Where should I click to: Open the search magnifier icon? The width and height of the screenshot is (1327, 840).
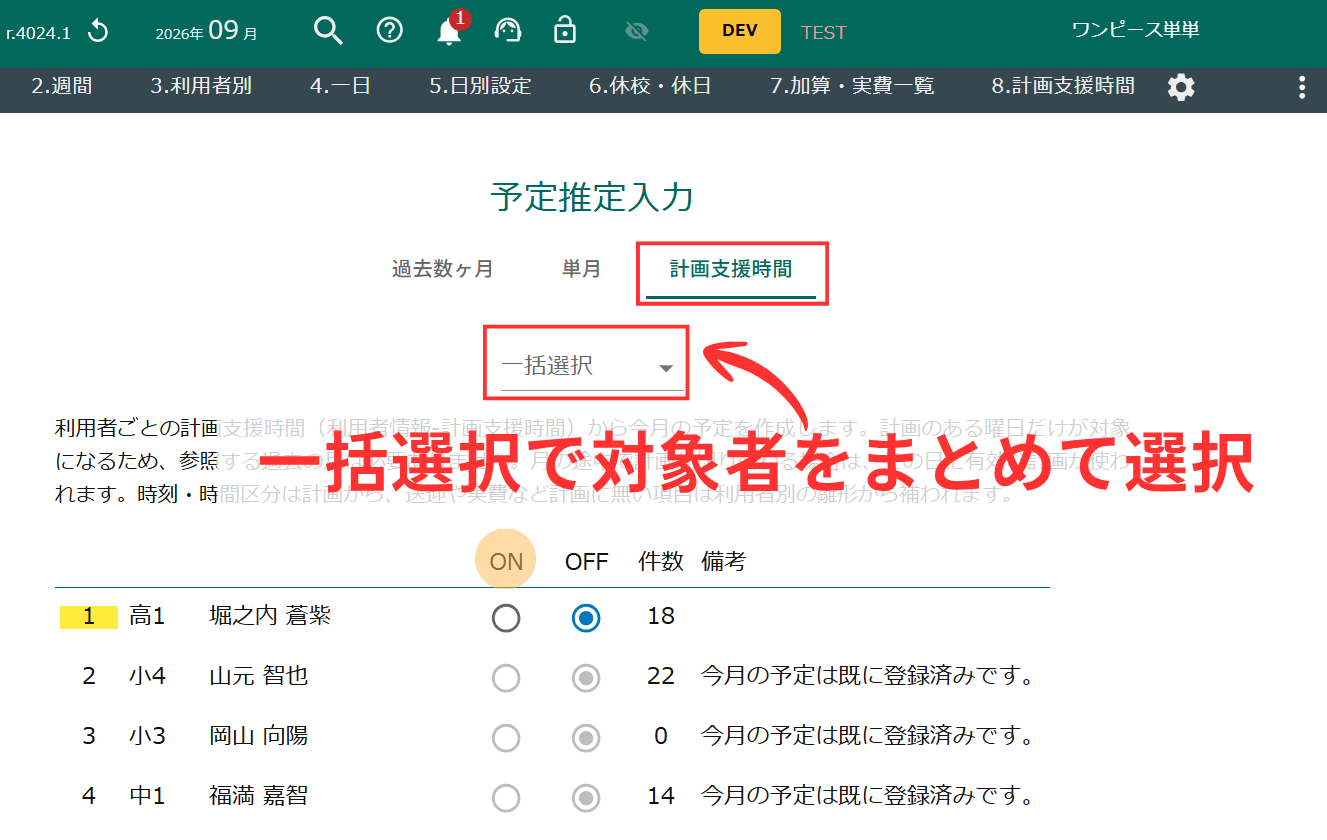[328, 31]
